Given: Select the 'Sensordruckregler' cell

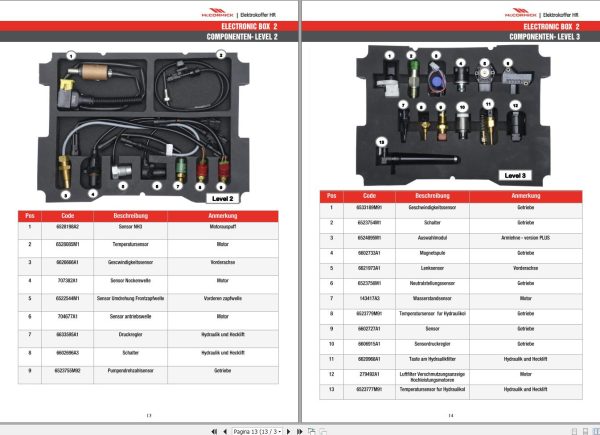Looking at the screenshot, I should (432, 347).
